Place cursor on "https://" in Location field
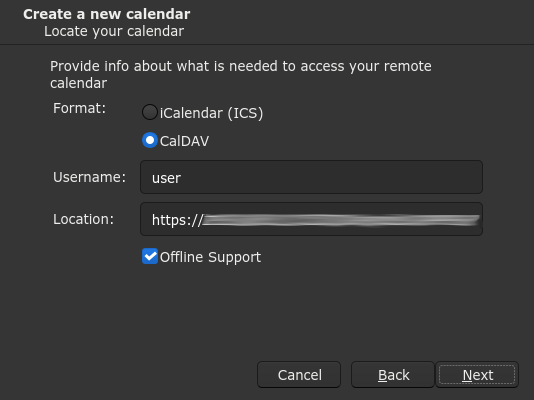 point(177,220)
